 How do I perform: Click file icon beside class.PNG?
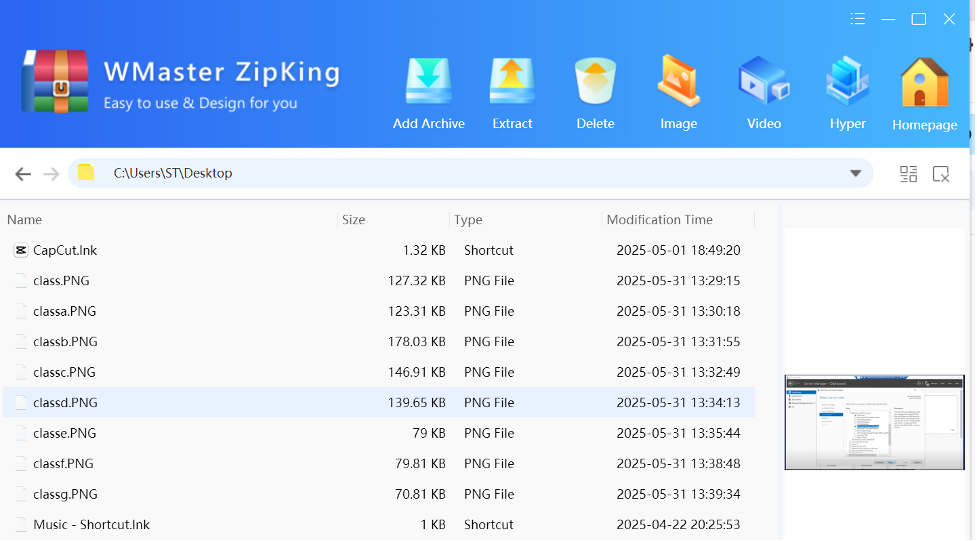pos(21,281)
